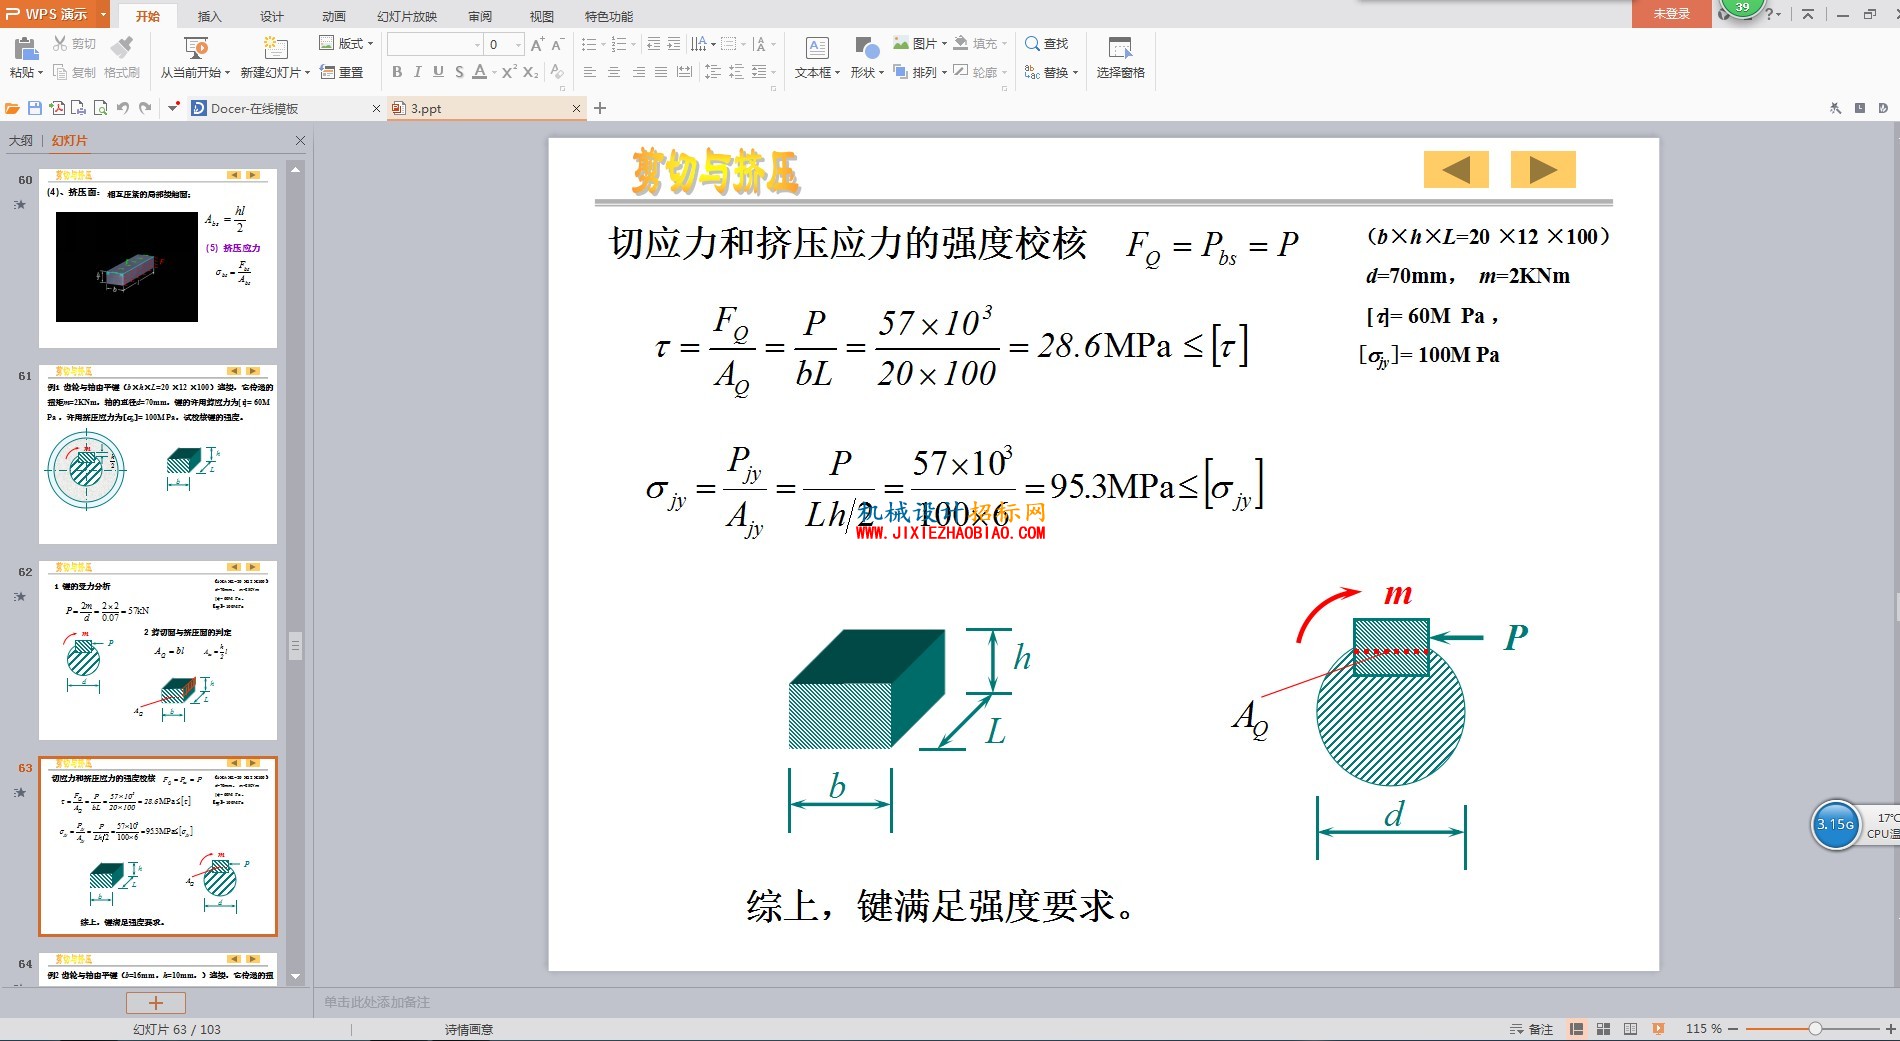The height and width of the screenshot is (1041, 1900).
Task: Toggle bold formatting
Action: click(x=397, y=72)
